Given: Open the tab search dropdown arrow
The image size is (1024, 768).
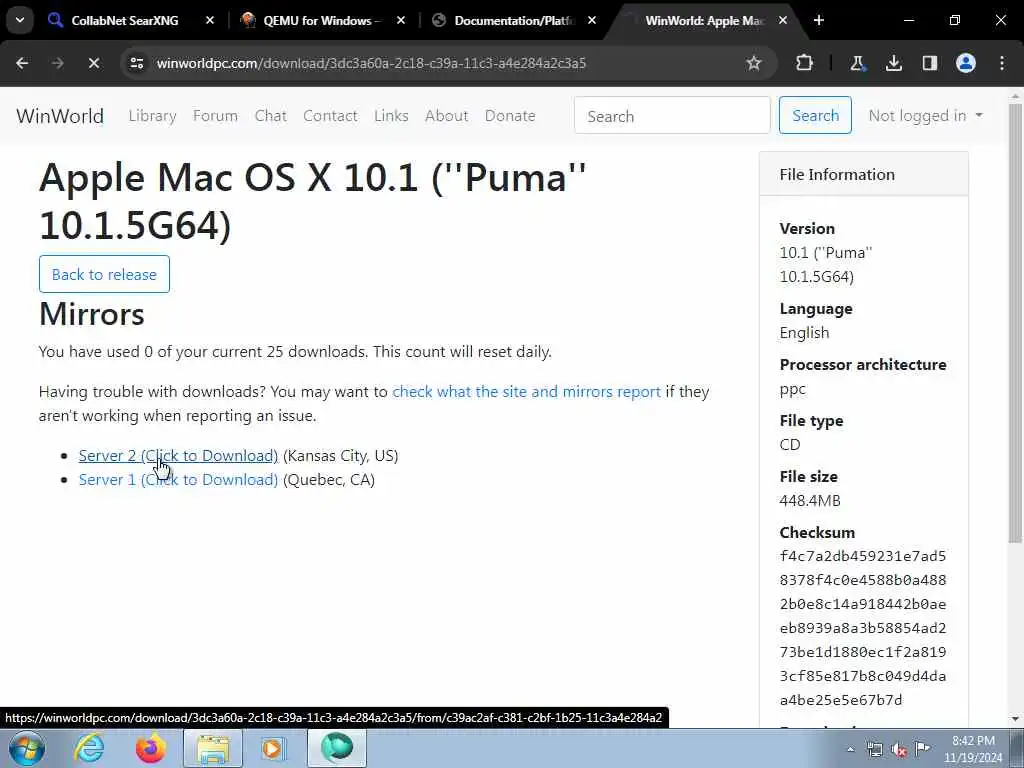Looking at the screenshot, I should click(x=20, y=20).
